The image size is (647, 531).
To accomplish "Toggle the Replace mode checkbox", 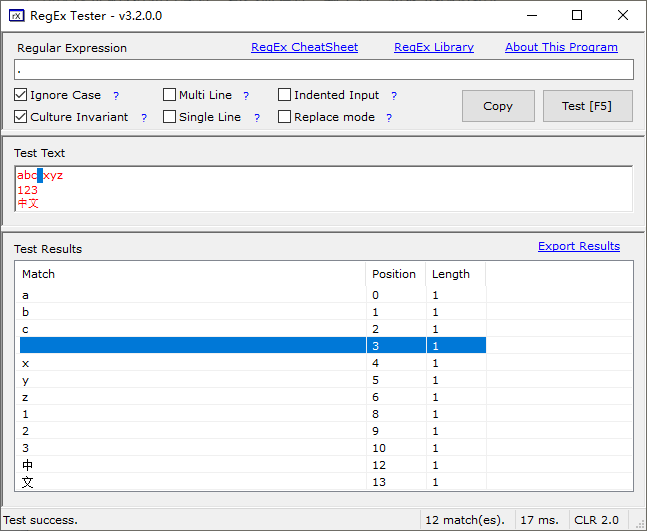I will (x=285, y=117).
